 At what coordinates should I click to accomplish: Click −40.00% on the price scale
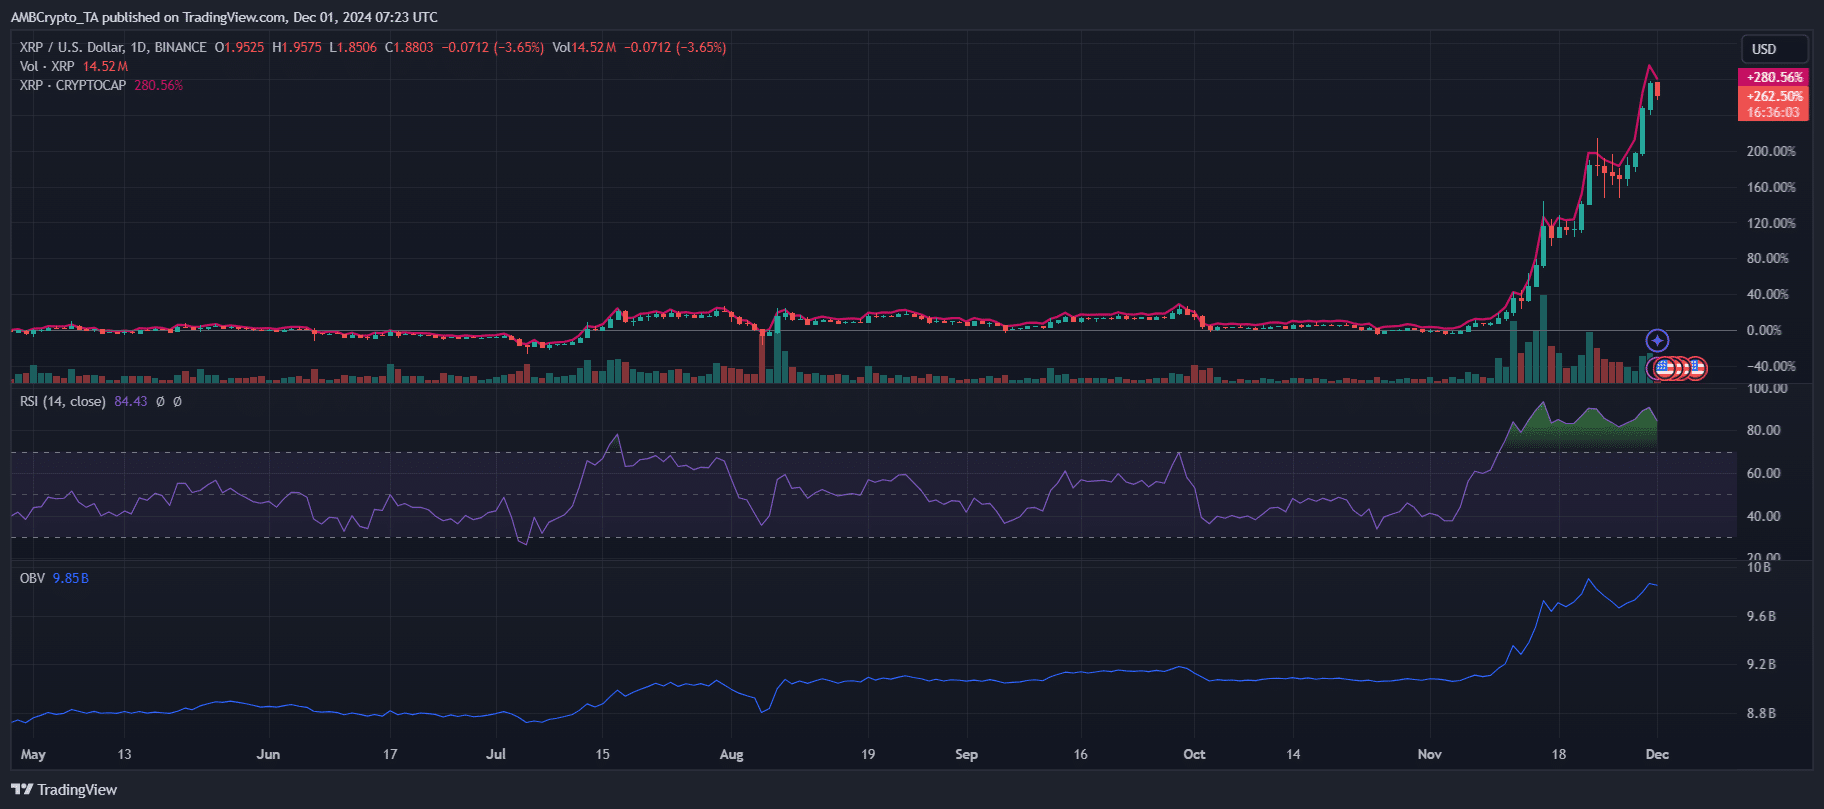[x=1771, y=366]
